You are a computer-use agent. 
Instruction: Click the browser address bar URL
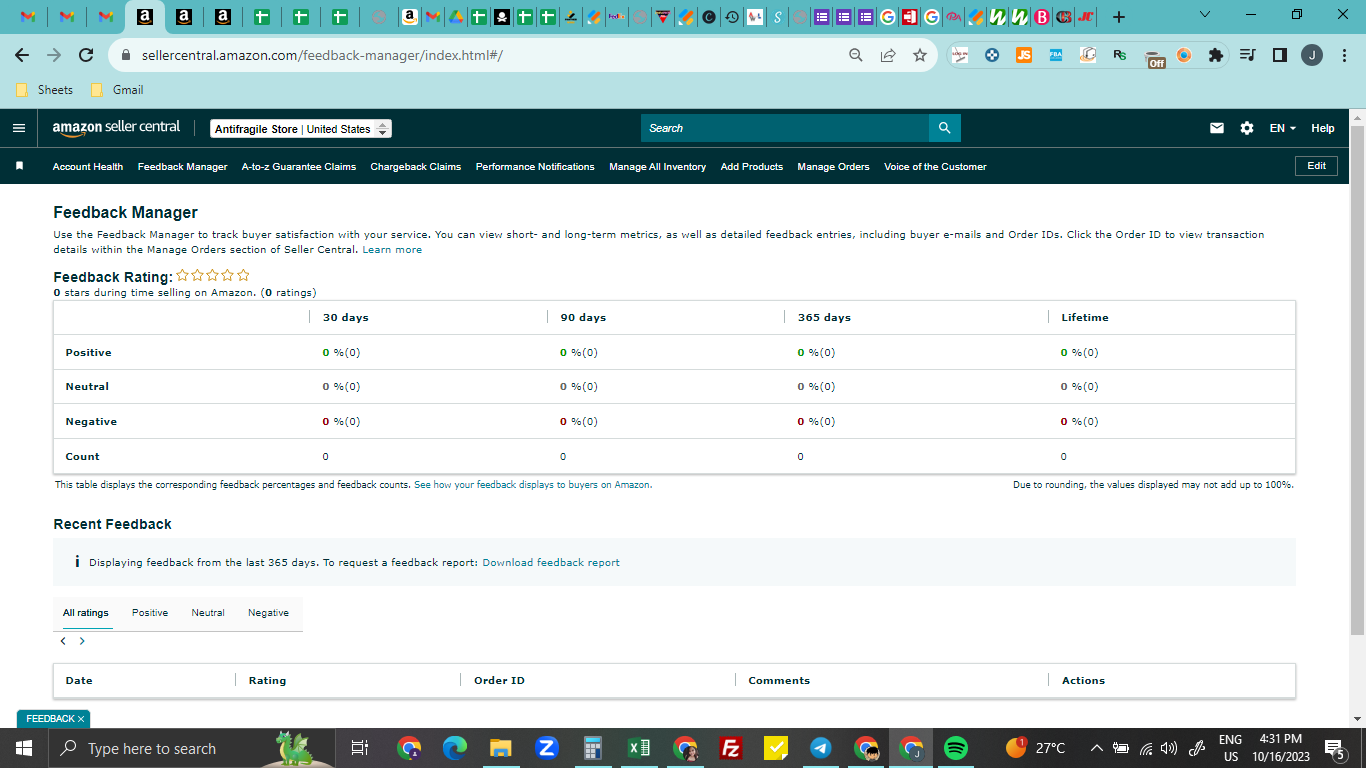coord(322,55)
